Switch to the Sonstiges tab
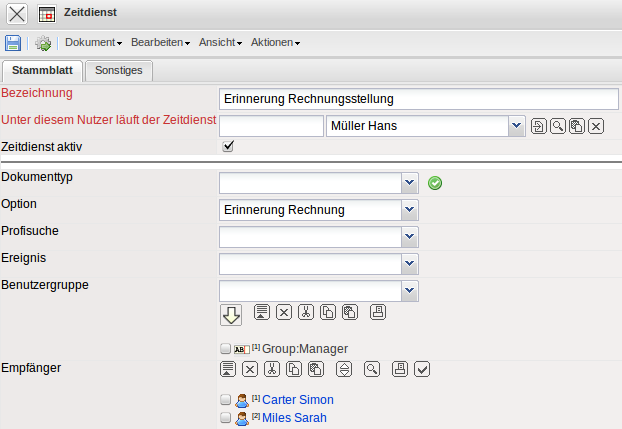The image size is (622, 429). [118, 70]
